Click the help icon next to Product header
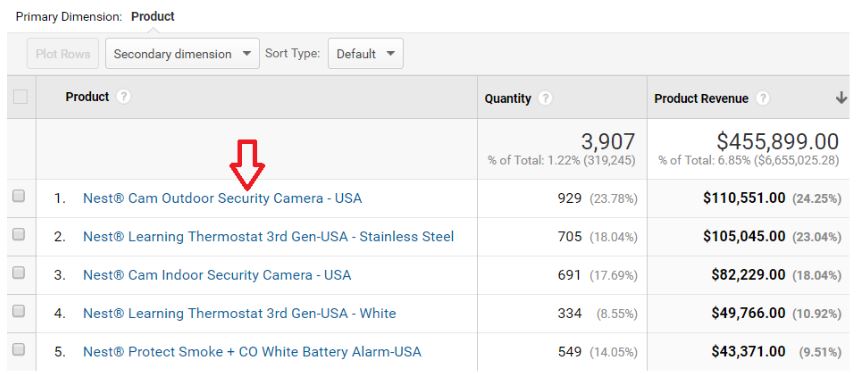858x374 pixels. pos(124,97)
